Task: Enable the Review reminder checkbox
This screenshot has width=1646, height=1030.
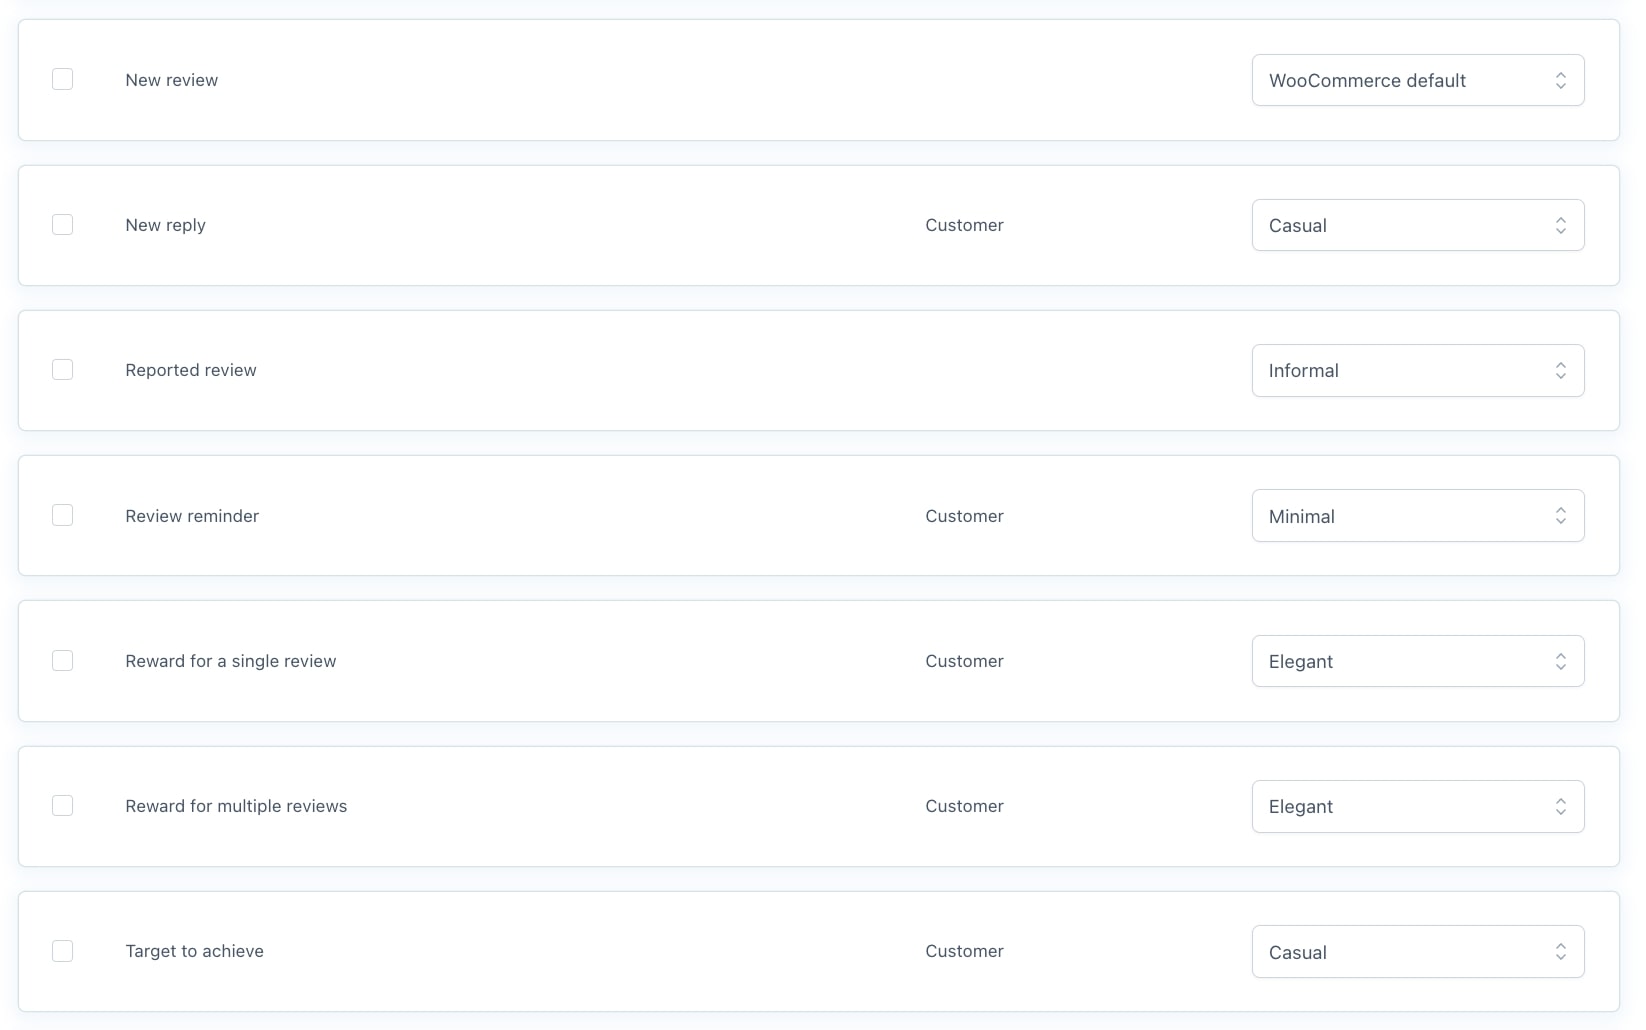Action: [x=62, y=515]
